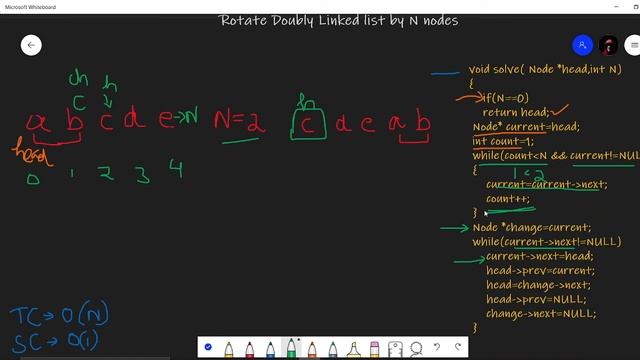Open the ruler tool
This screenshot has width=640, height=360.
click(x=395, y=349)
